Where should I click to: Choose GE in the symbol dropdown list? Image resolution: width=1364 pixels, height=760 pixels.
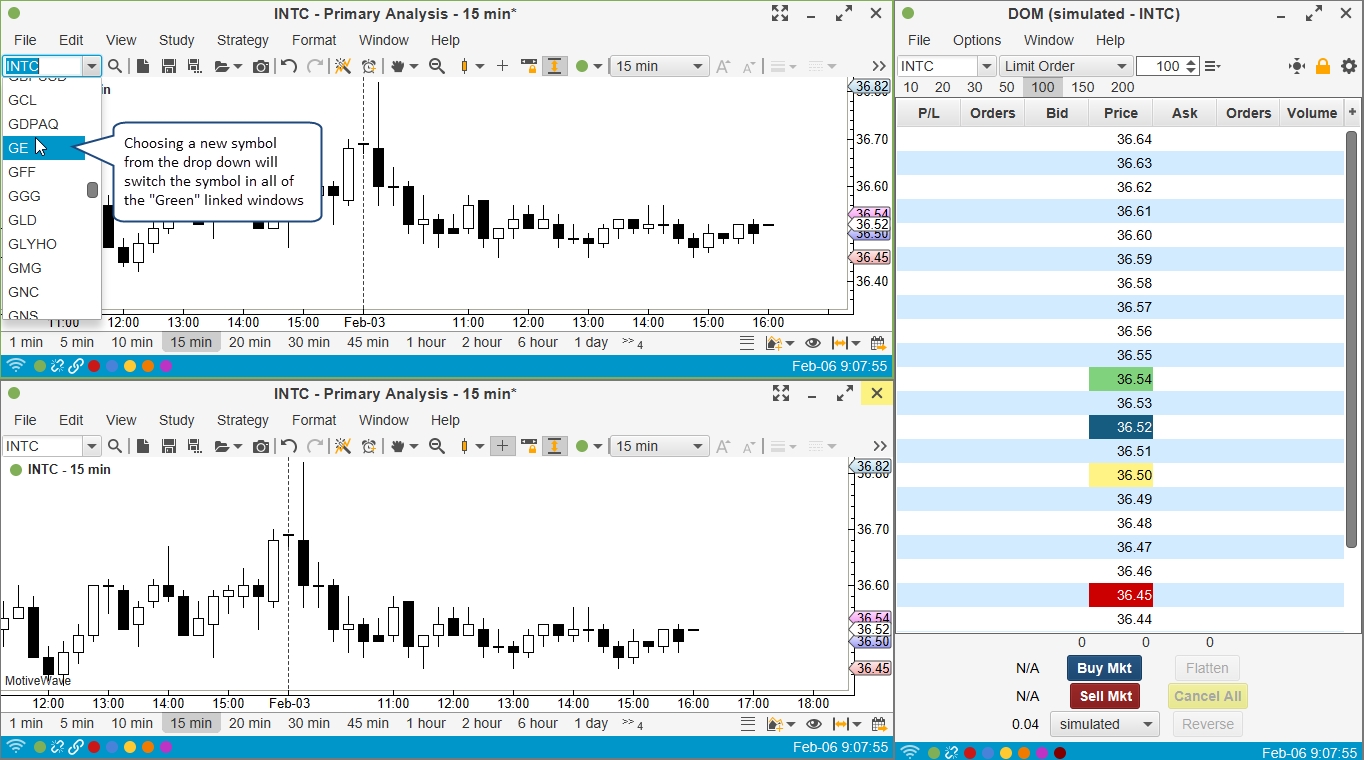[x=44, y=148]
